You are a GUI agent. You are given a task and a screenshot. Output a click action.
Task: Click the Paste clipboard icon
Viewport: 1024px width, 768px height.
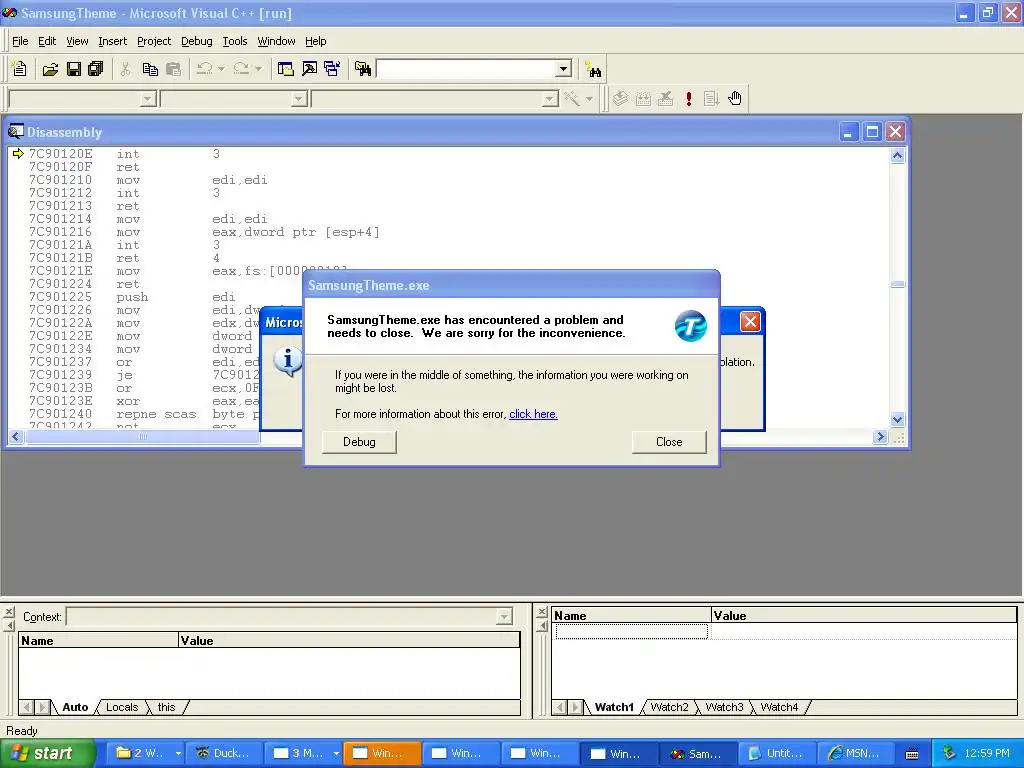coord(173,69)
